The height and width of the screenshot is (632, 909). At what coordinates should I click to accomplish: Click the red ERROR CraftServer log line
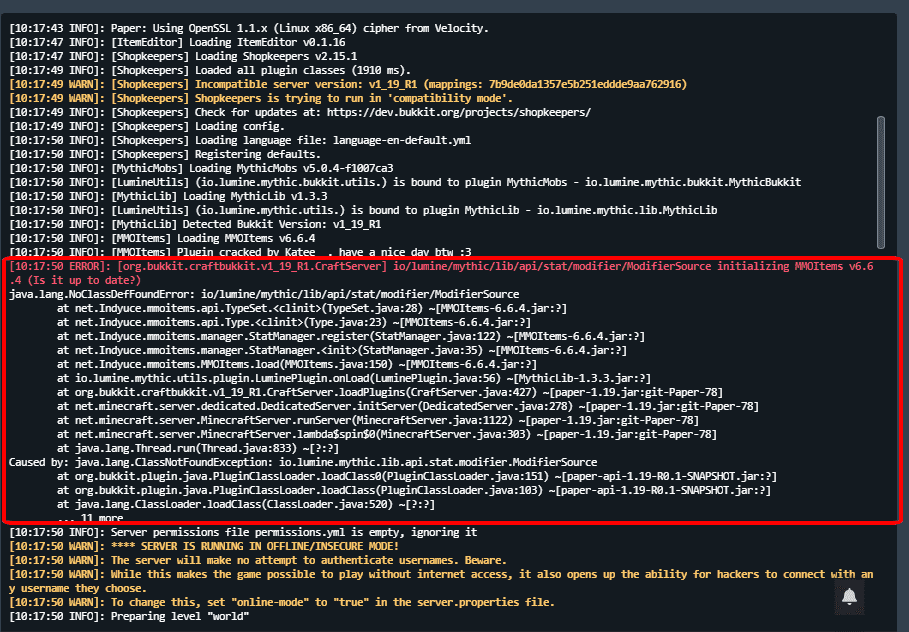[442, 273]
